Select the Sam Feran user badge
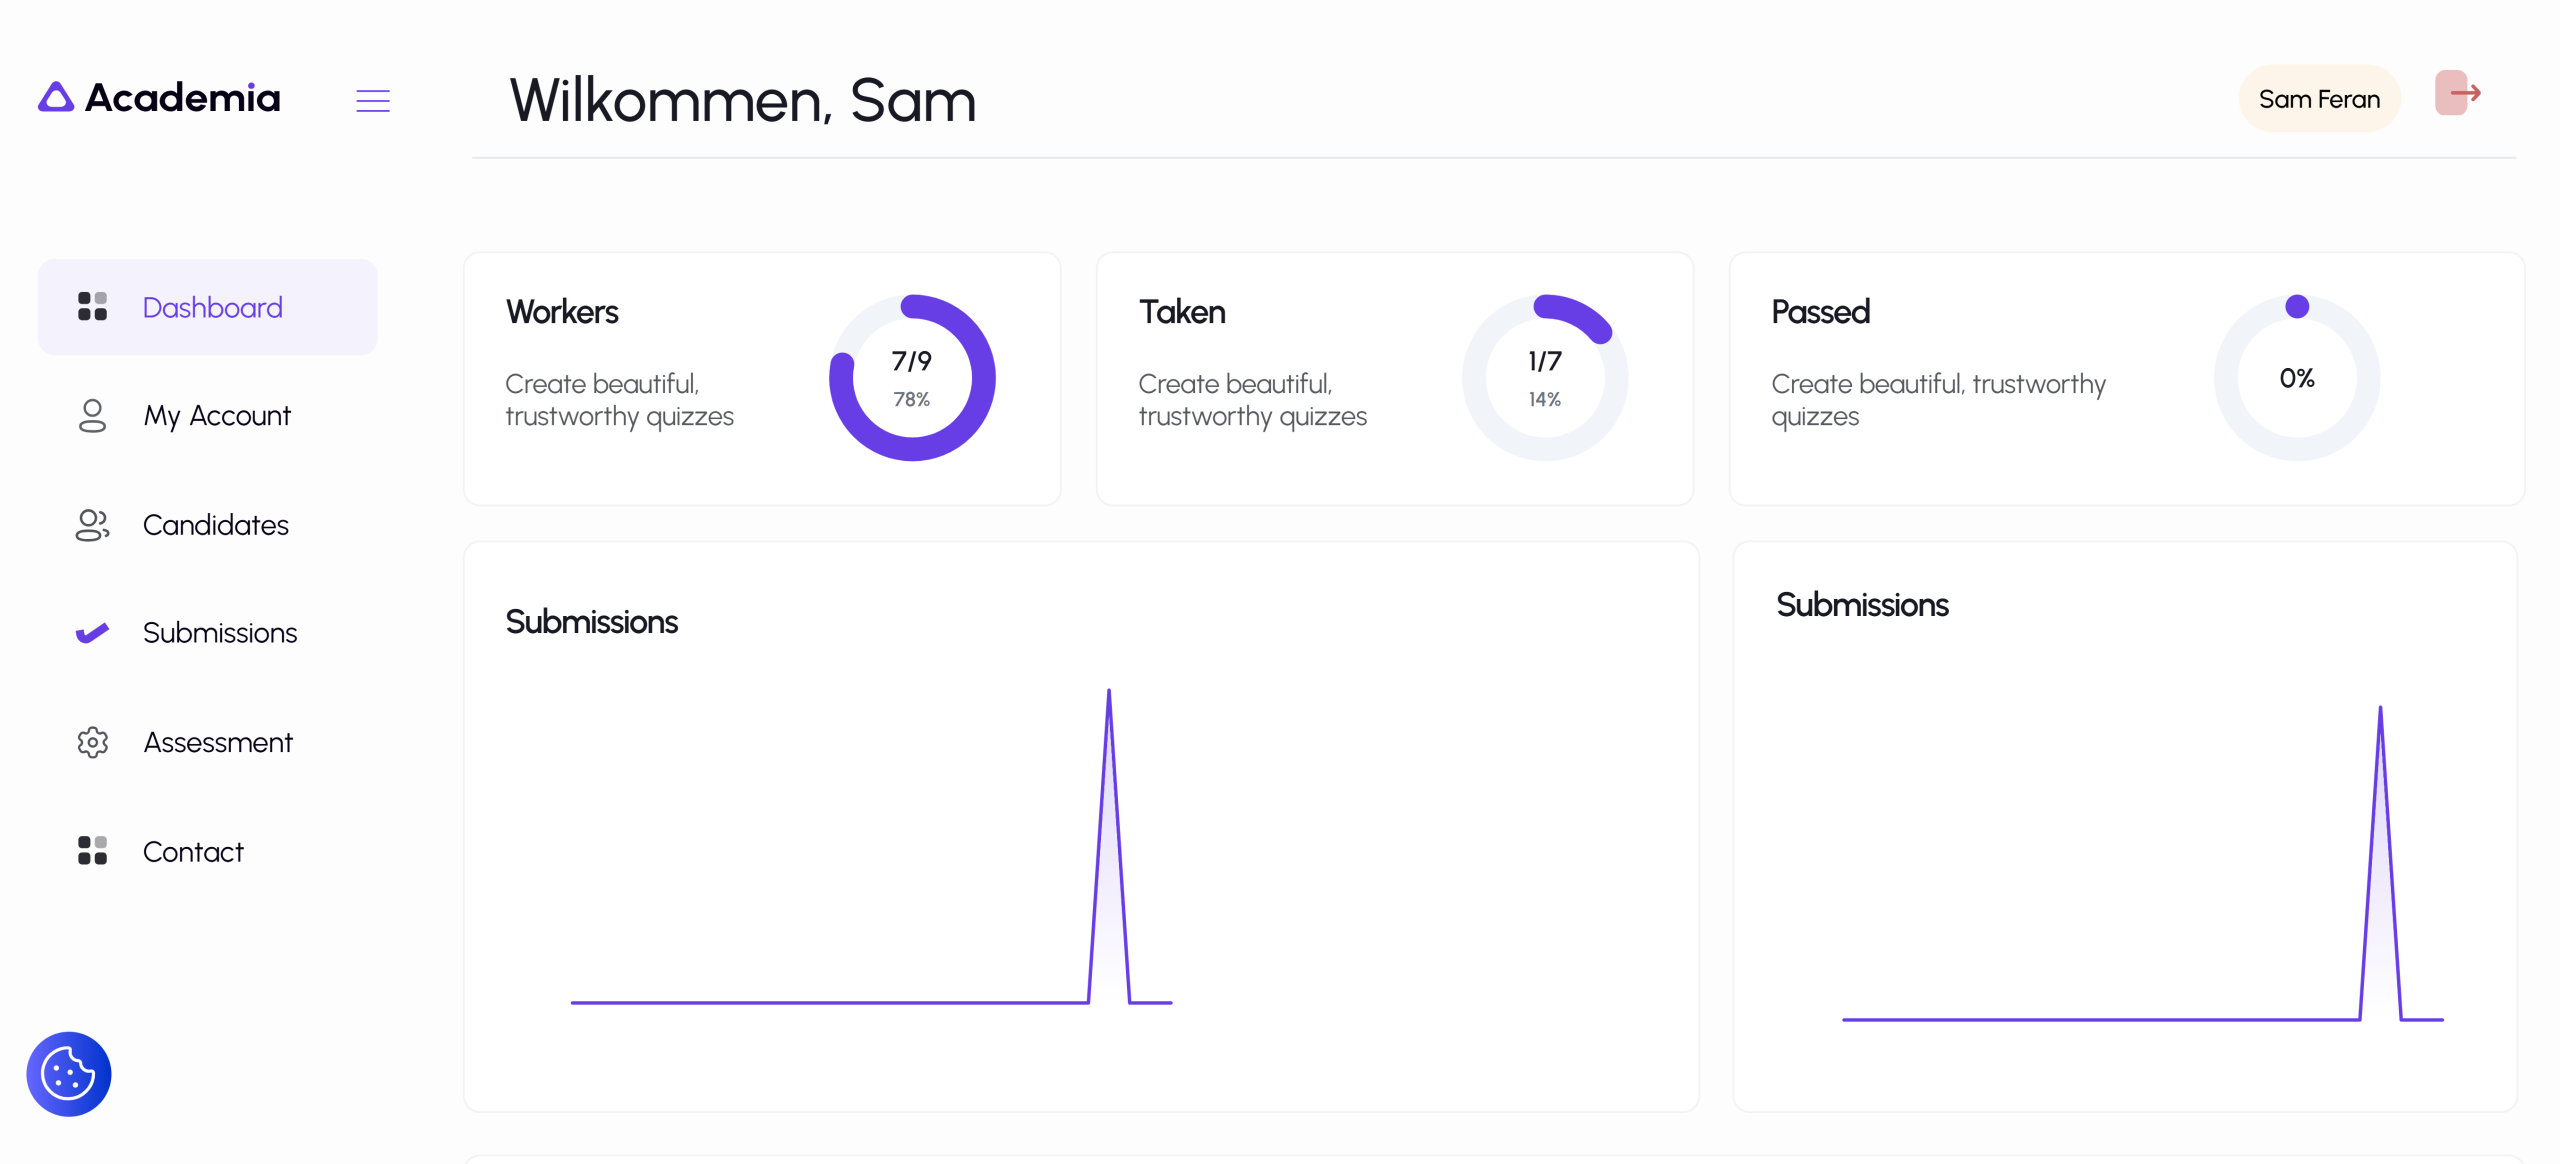The image size is (2560, 1164). [x=2319, y=99]
